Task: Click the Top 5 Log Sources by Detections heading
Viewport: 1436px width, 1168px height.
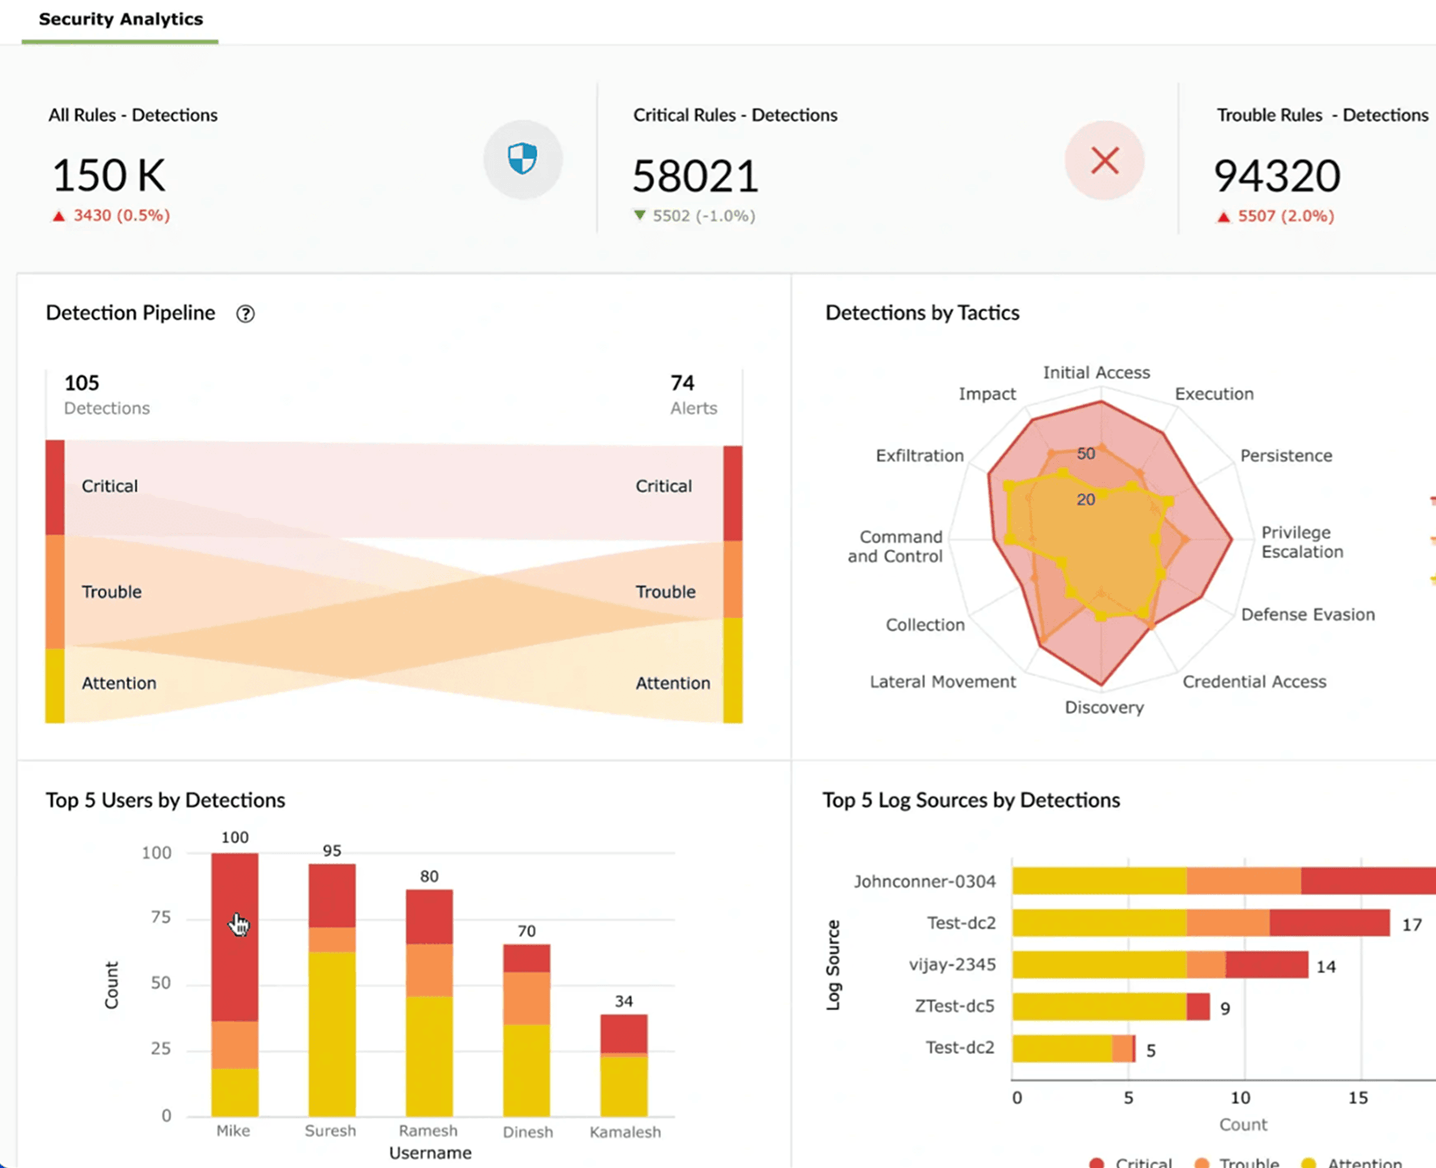Action: click(x=971, y=800)
